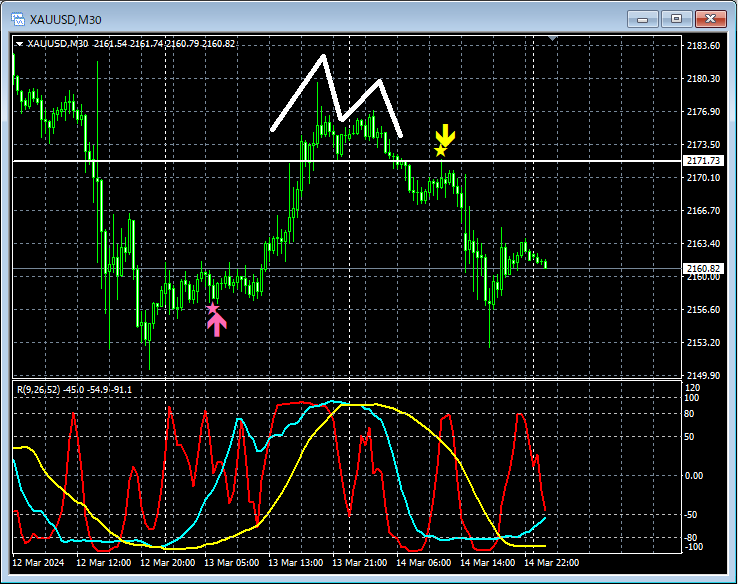
Task: Click the 13 Mar 13:00 time label
Action: pos(296,563)
